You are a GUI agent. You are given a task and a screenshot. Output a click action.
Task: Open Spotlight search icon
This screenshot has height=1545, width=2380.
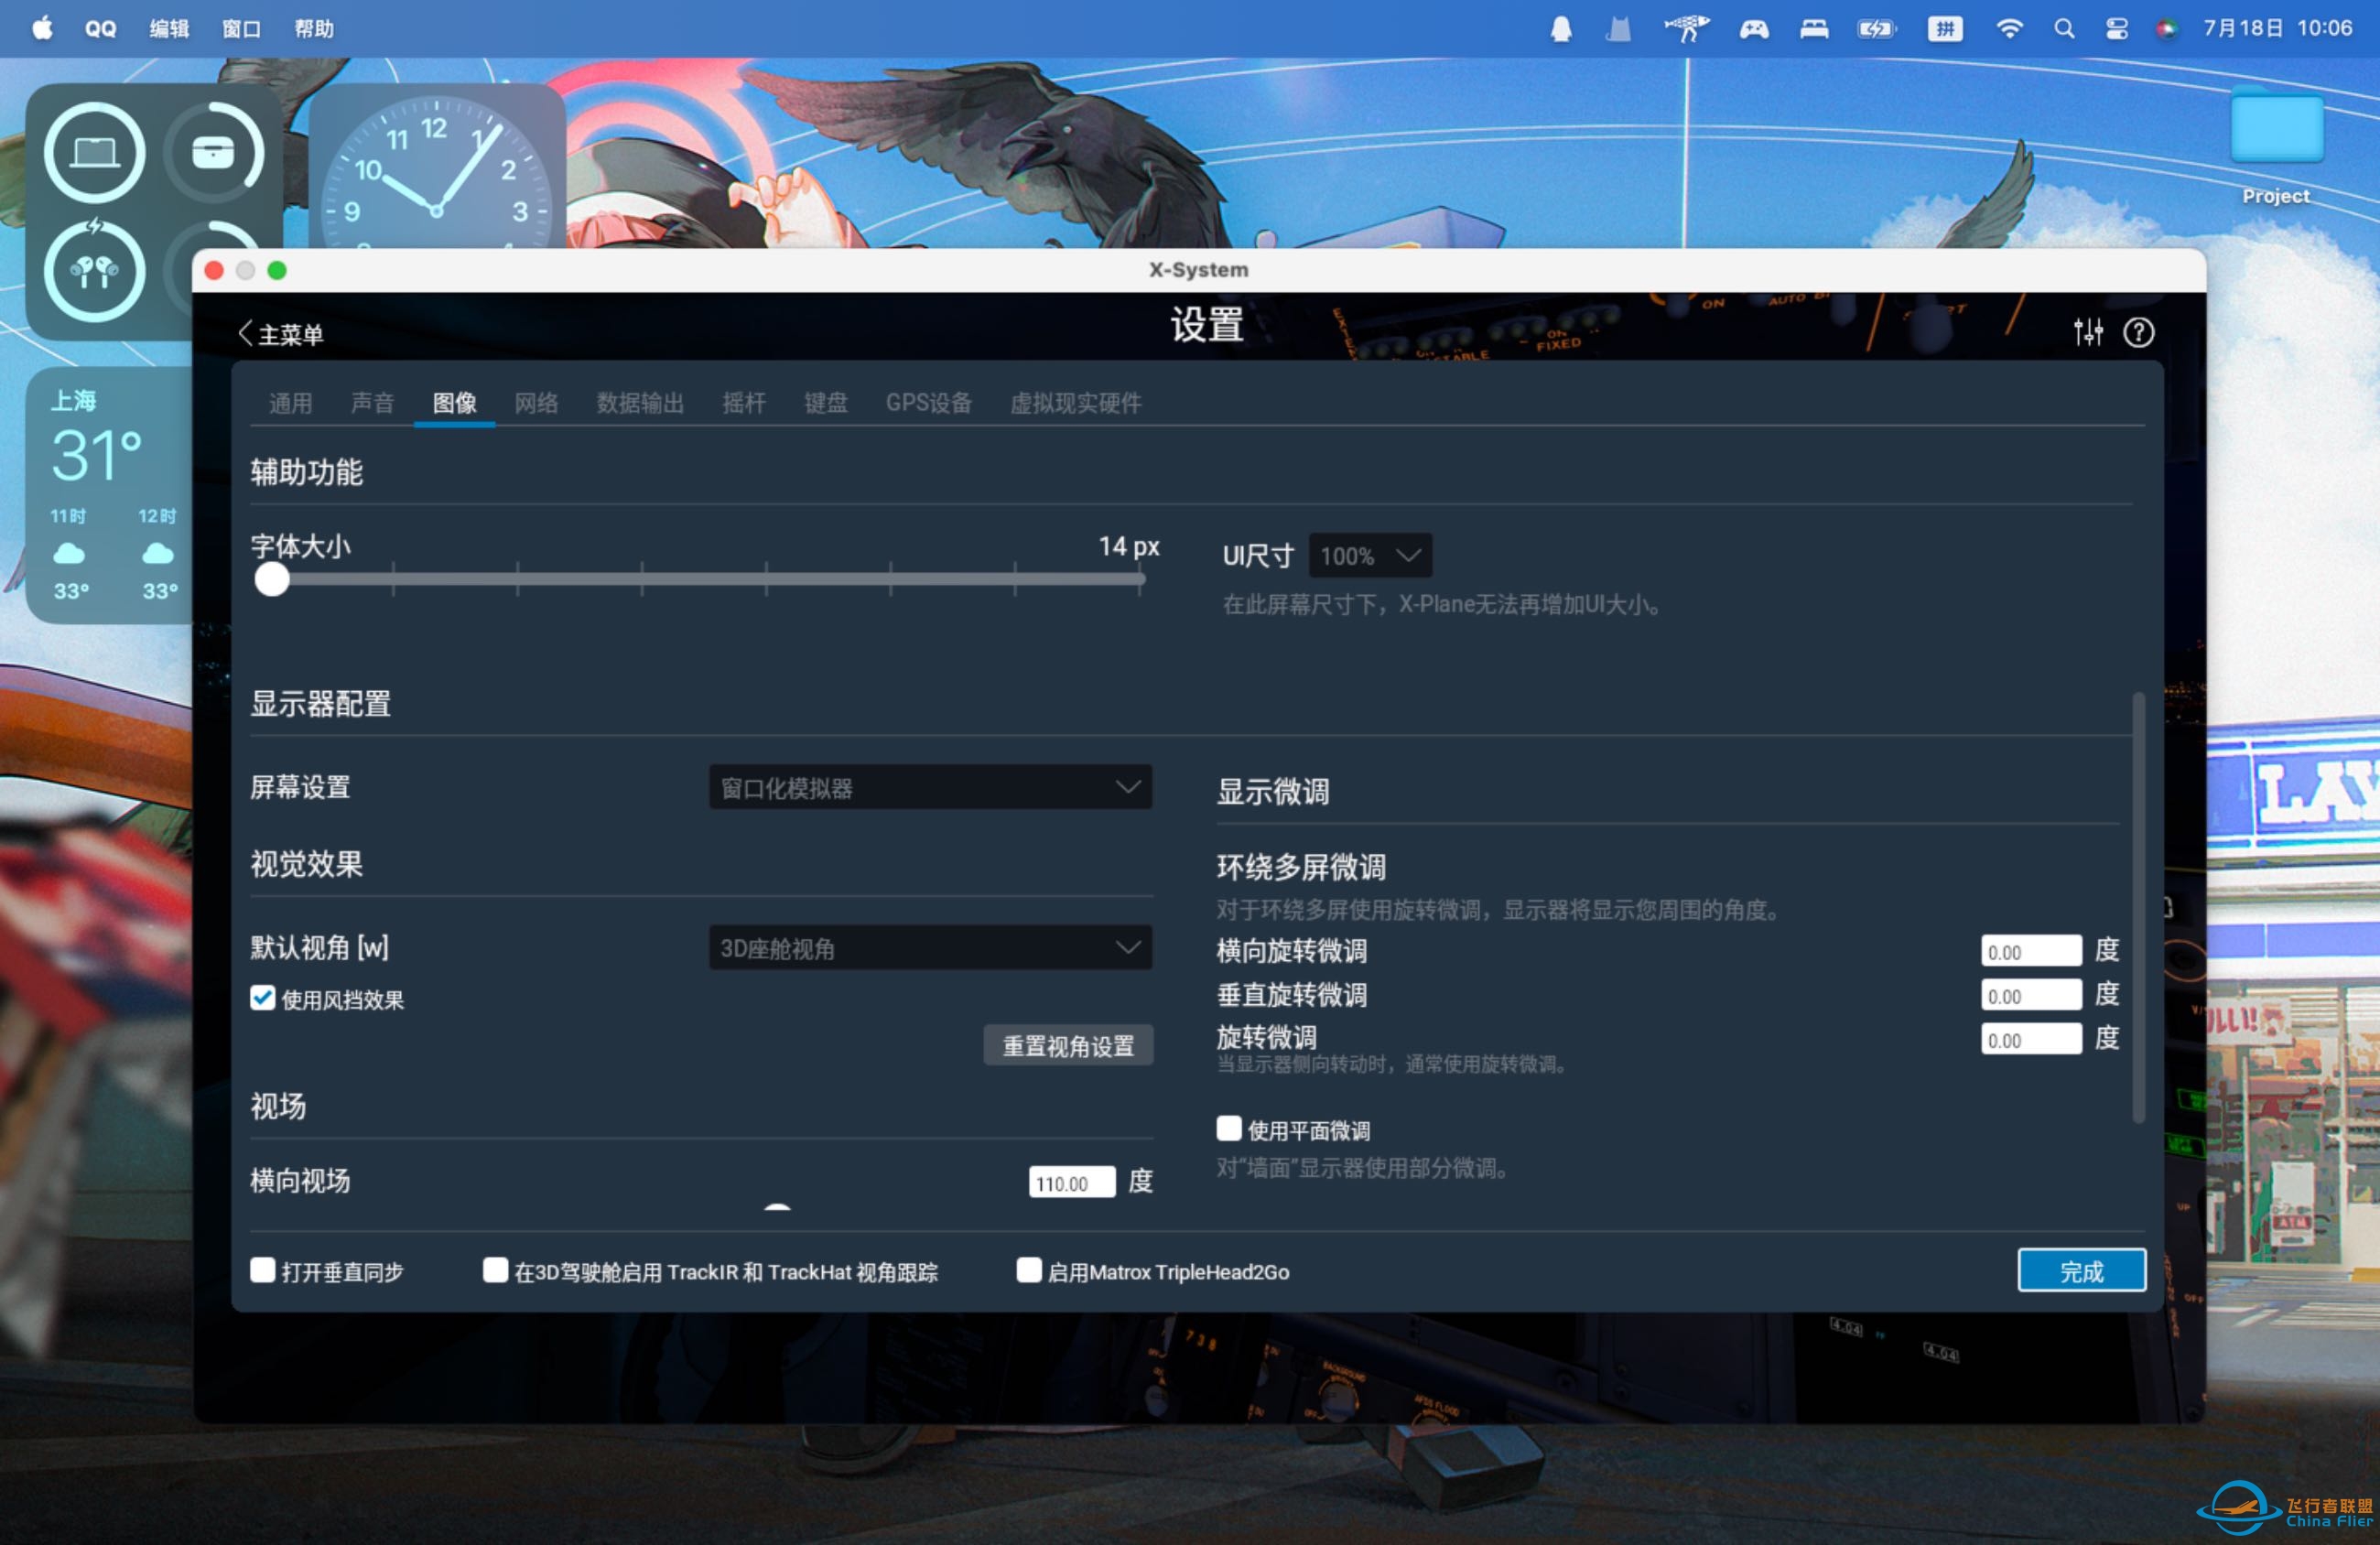click(2063, 29)
